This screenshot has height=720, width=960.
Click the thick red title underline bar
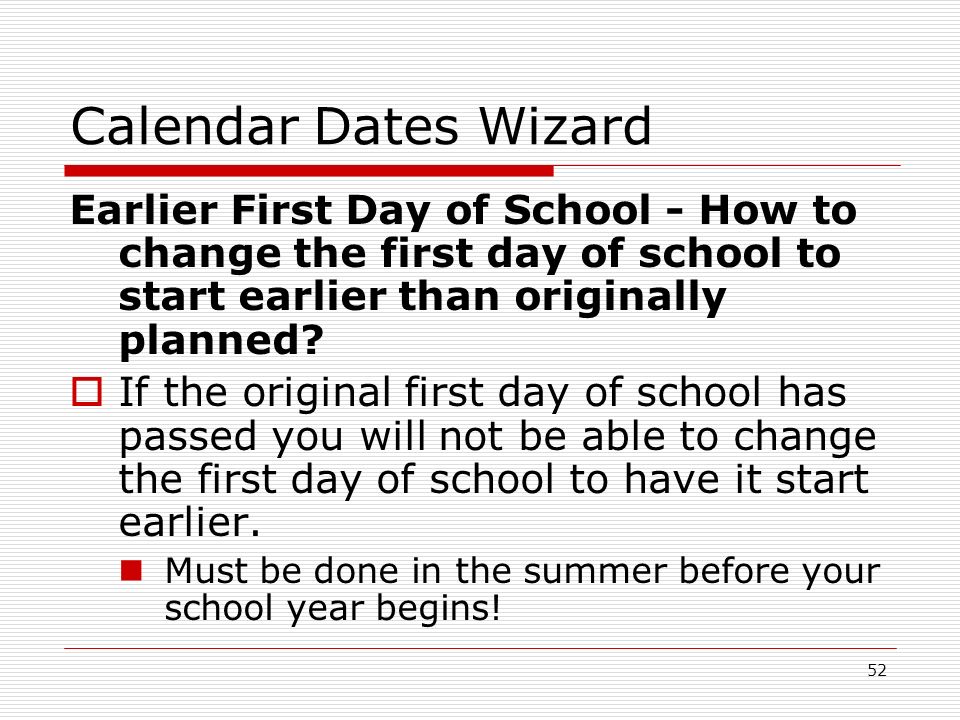[309, 171]
